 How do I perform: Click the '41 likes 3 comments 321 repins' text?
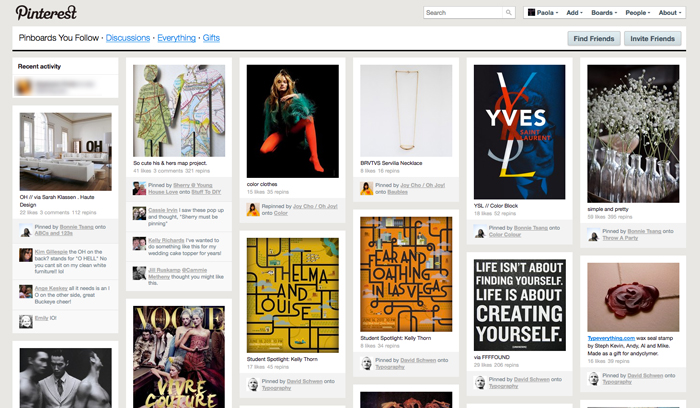pyautogui.click(x=171, y=171)
